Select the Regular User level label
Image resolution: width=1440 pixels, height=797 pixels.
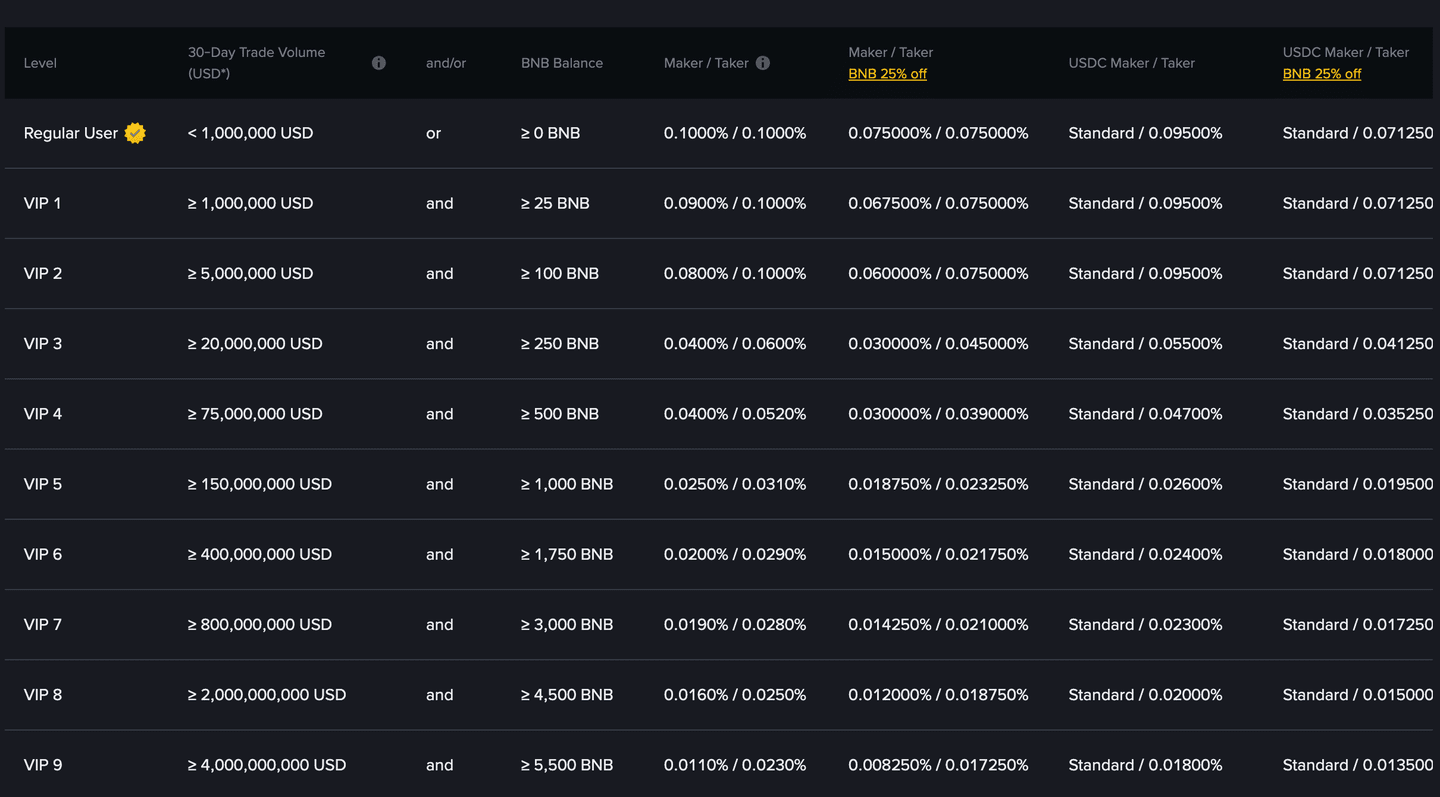point(71,133)
